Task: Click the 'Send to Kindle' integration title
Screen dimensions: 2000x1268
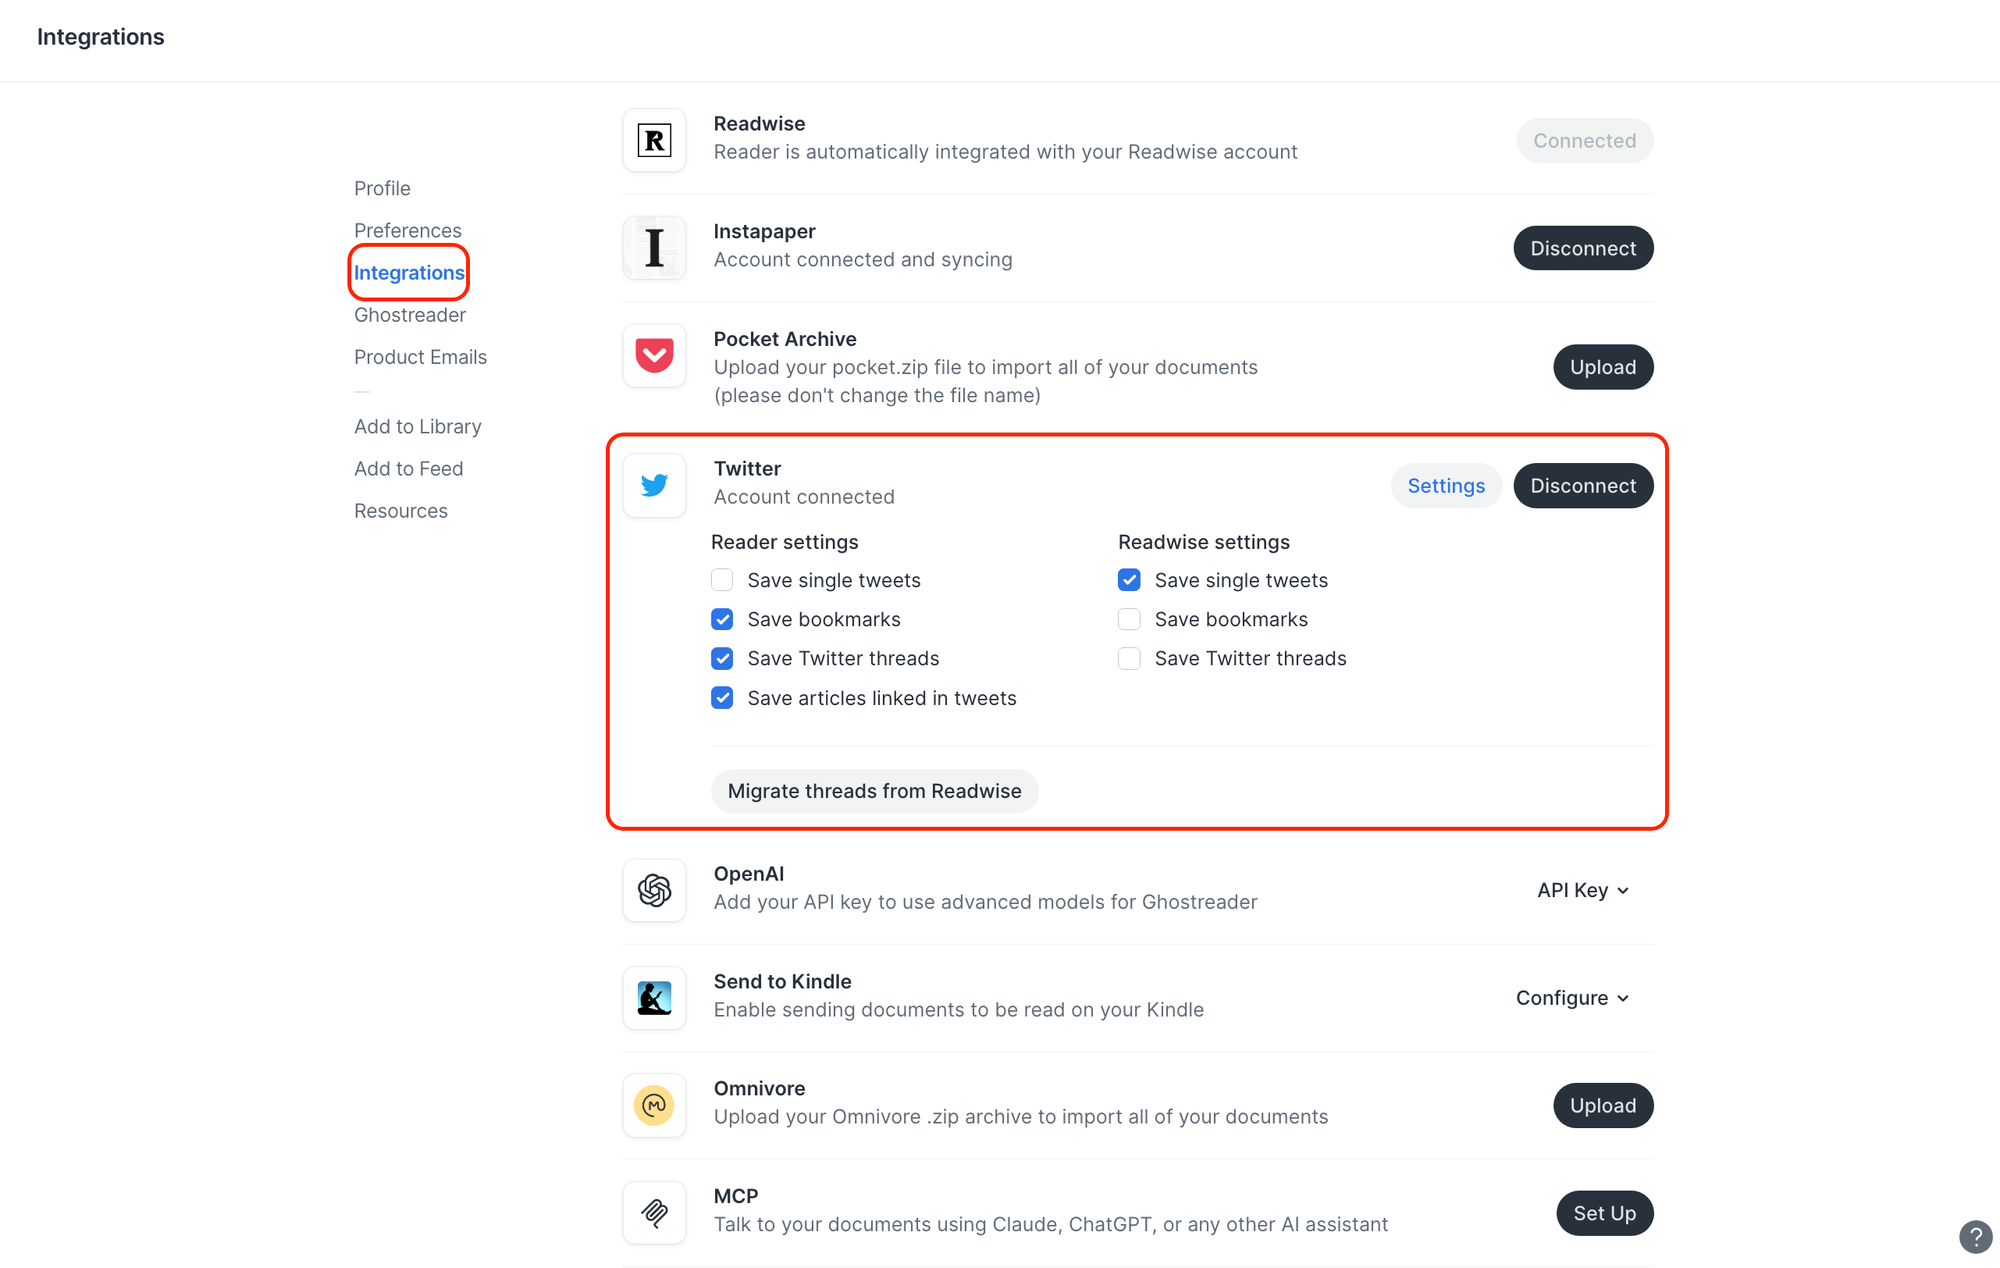Action: (x=783, y=982)
